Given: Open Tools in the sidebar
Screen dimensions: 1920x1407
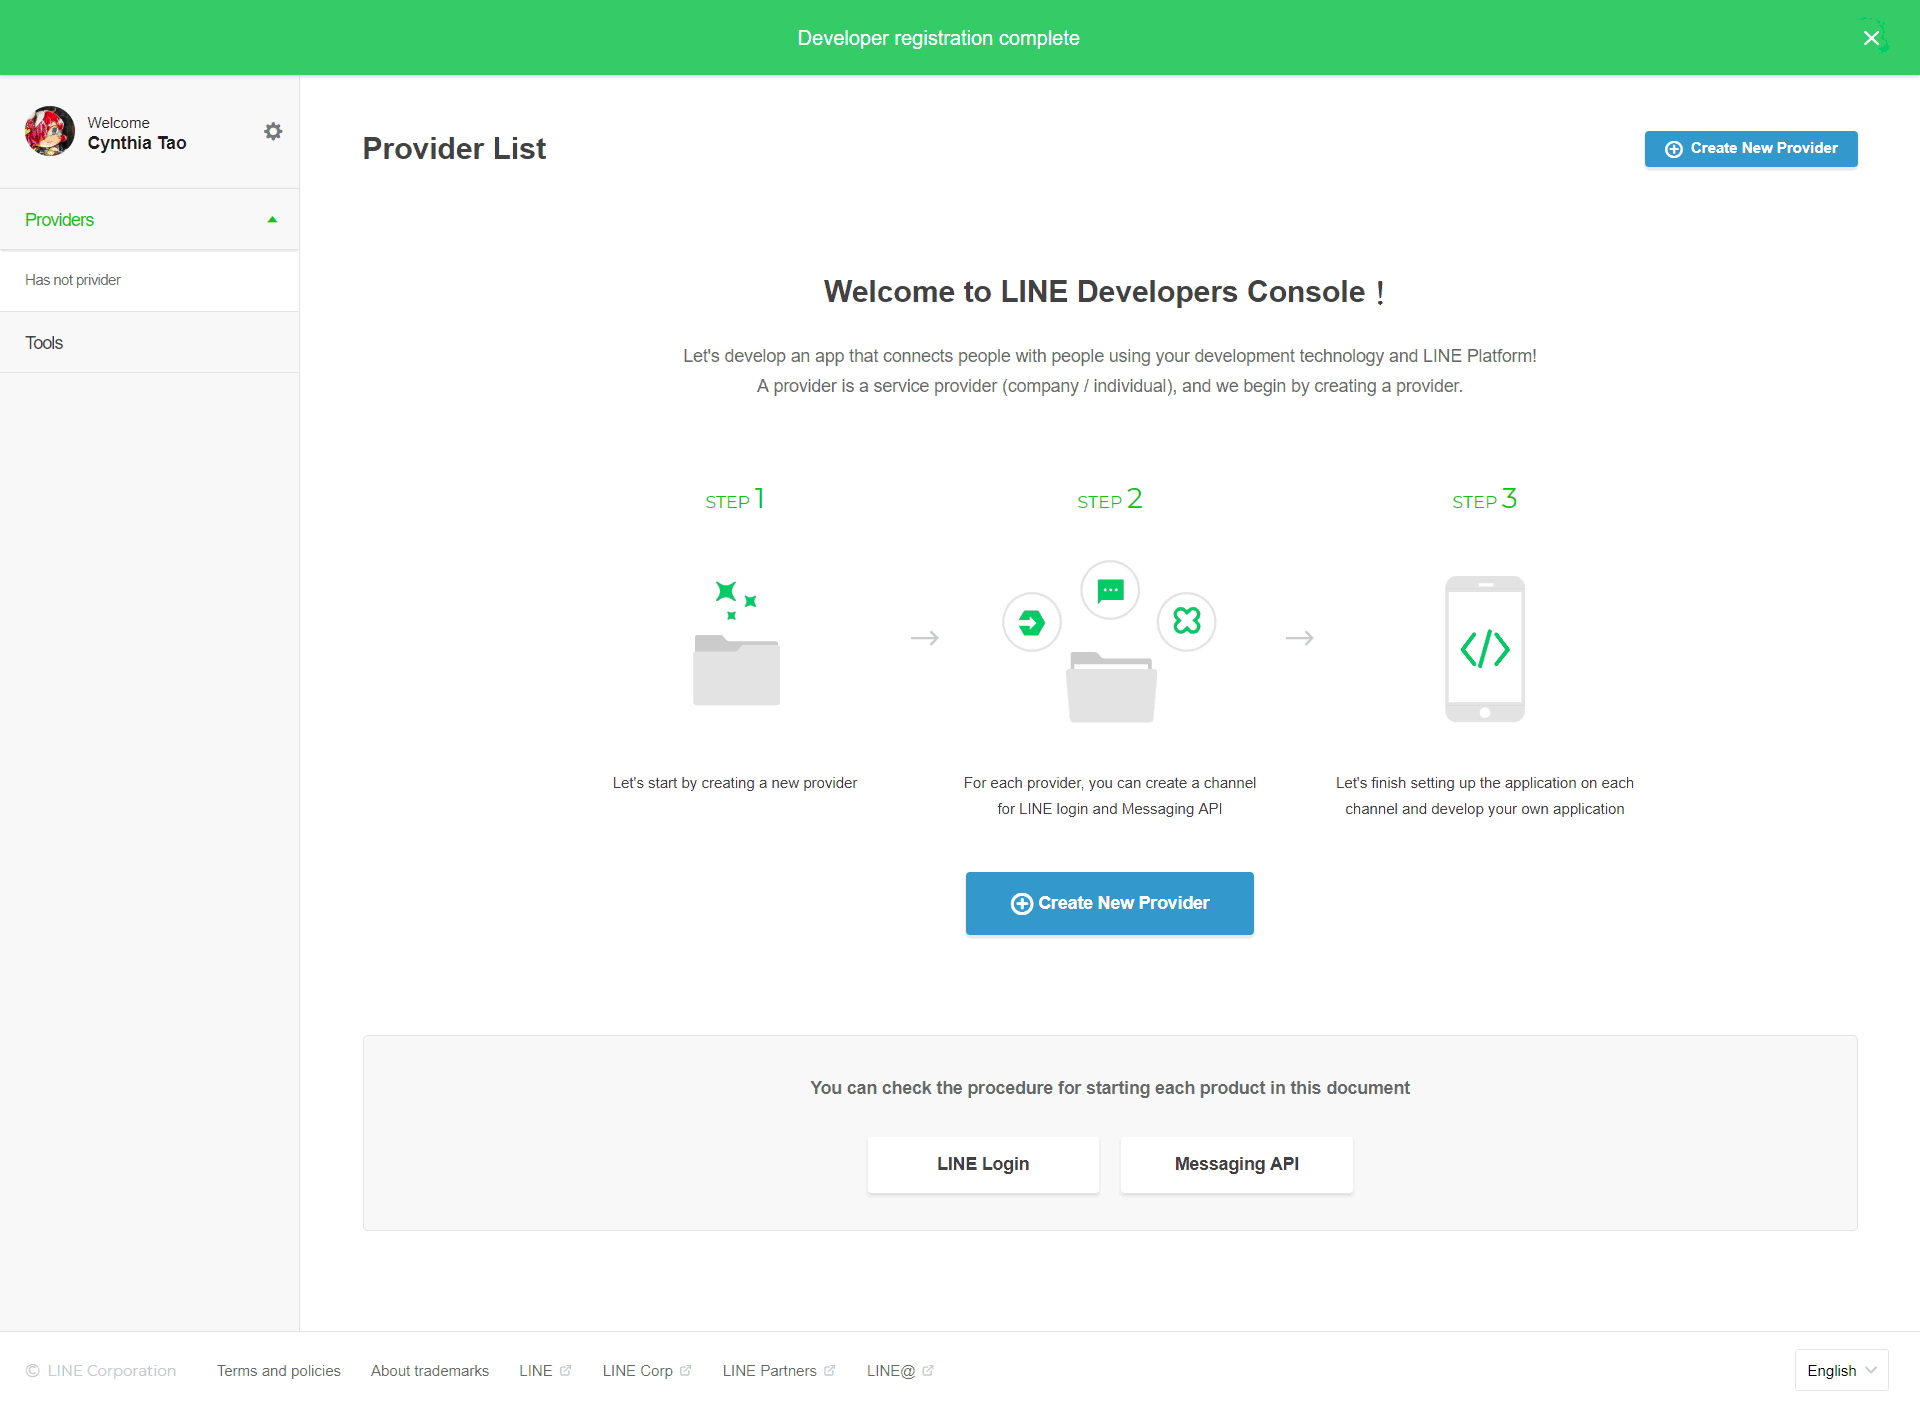Looking at the screenshot, I should 149,343.
